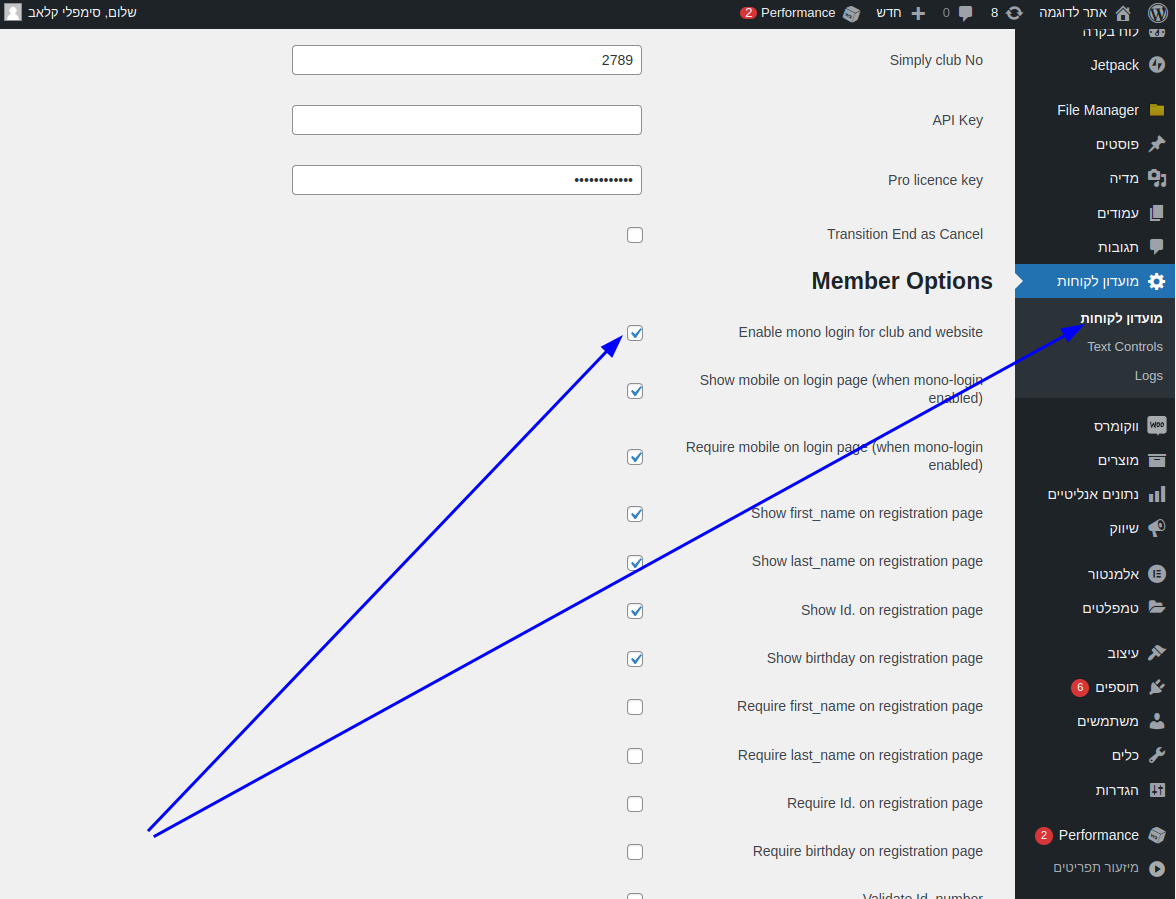Image resolution: width=1176 pixels, height=899 pixels.
Task: Open Logs submenu item
Action: tap(1148, 376)
